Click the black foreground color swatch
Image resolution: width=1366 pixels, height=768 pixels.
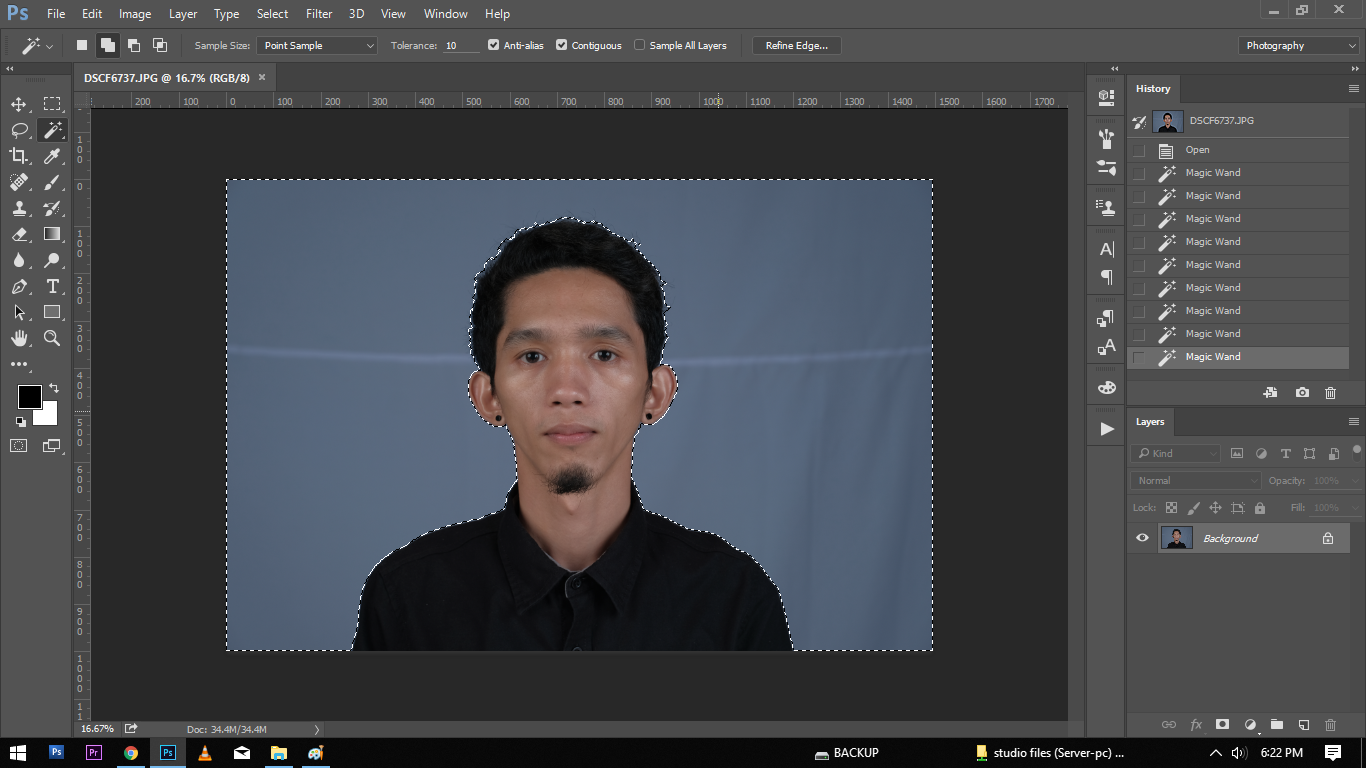(x=29, y=396)
